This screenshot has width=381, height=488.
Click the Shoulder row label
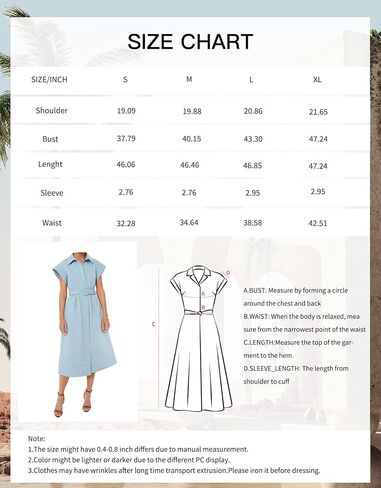[51, 110]
